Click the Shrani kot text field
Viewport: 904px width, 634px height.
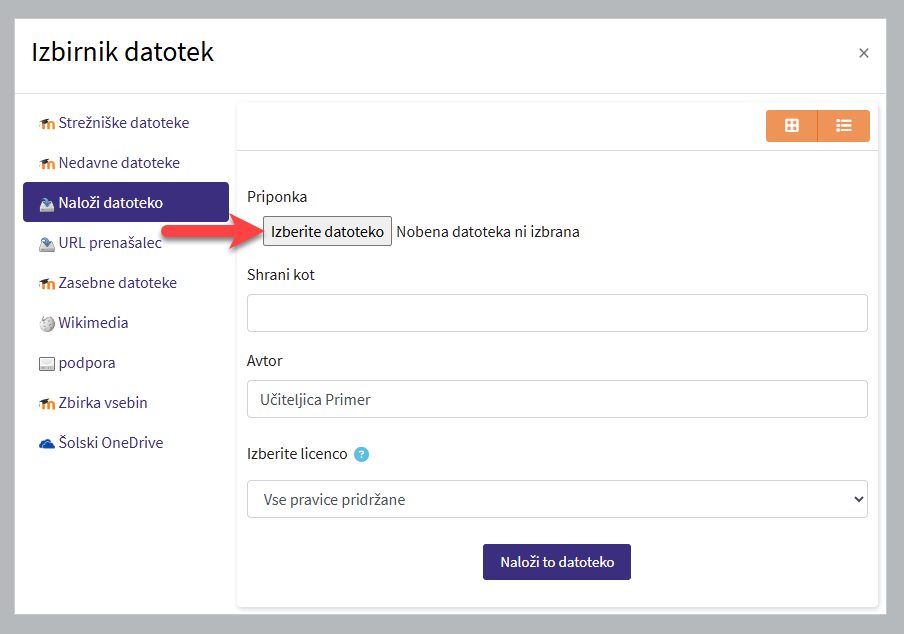click(x=557, y=313)
